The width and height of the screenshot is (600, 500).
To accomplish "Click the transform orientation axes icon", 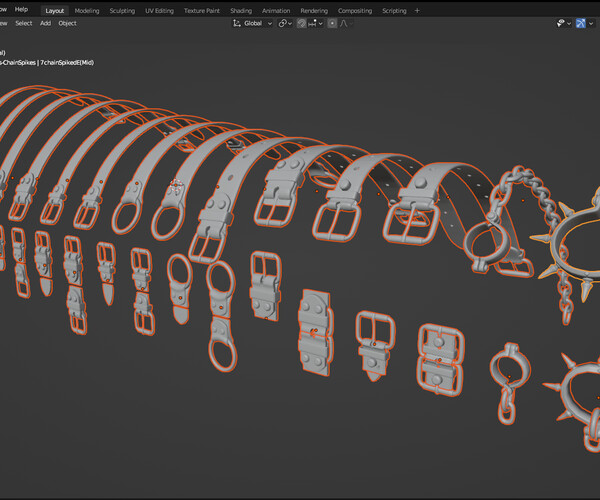I will [236, 23].
